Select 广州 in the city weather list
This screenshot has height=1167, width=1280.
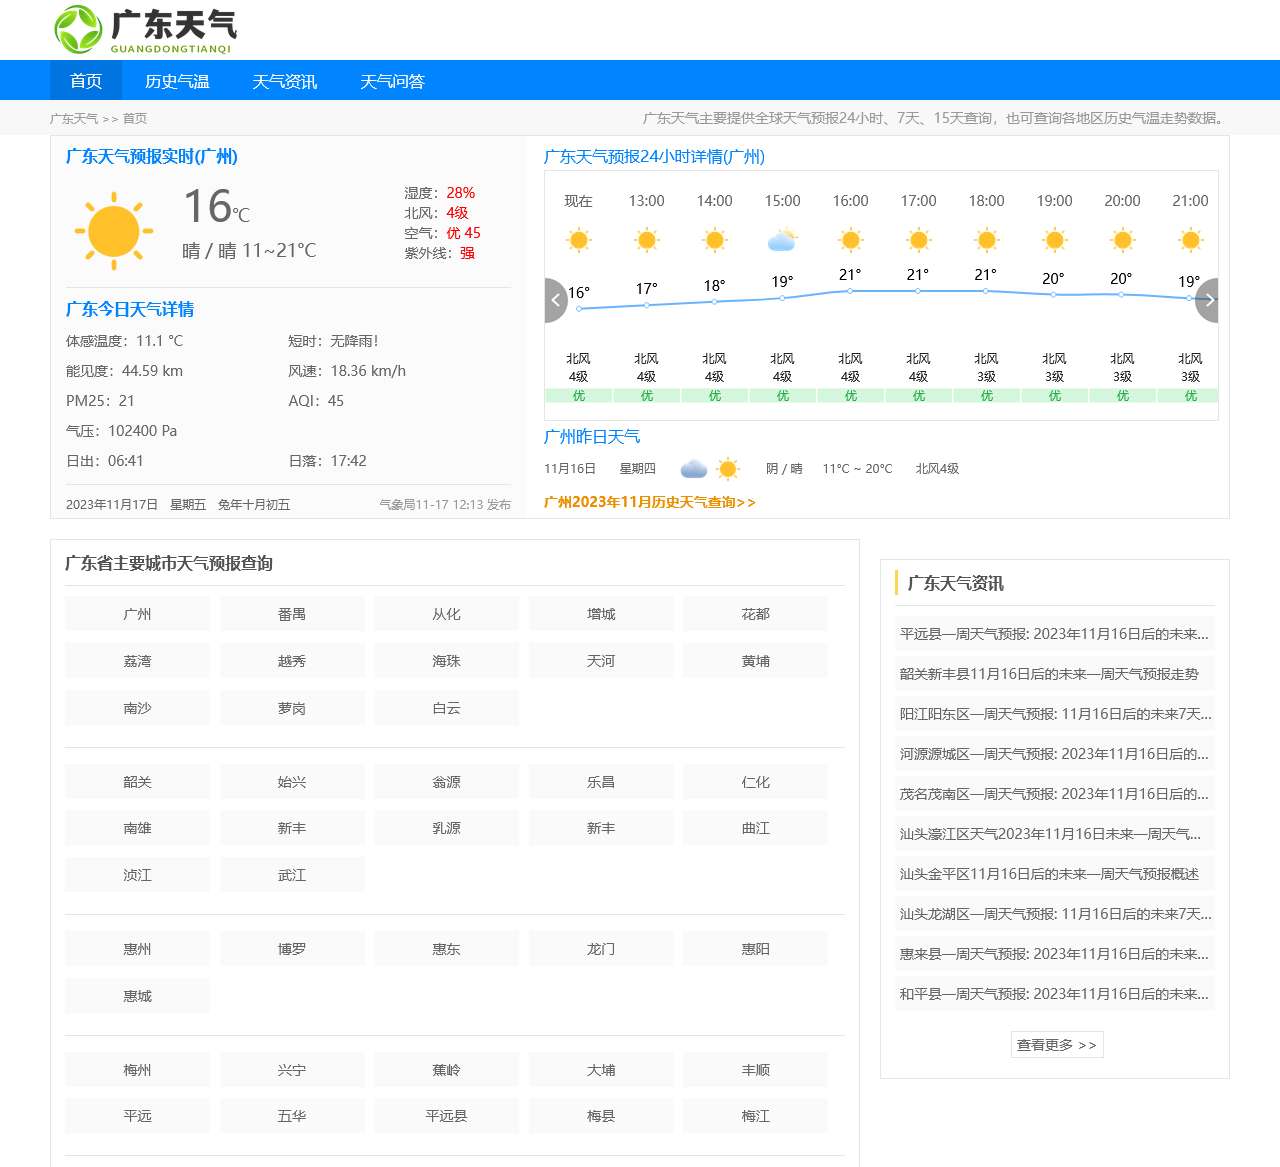point(137,613)
